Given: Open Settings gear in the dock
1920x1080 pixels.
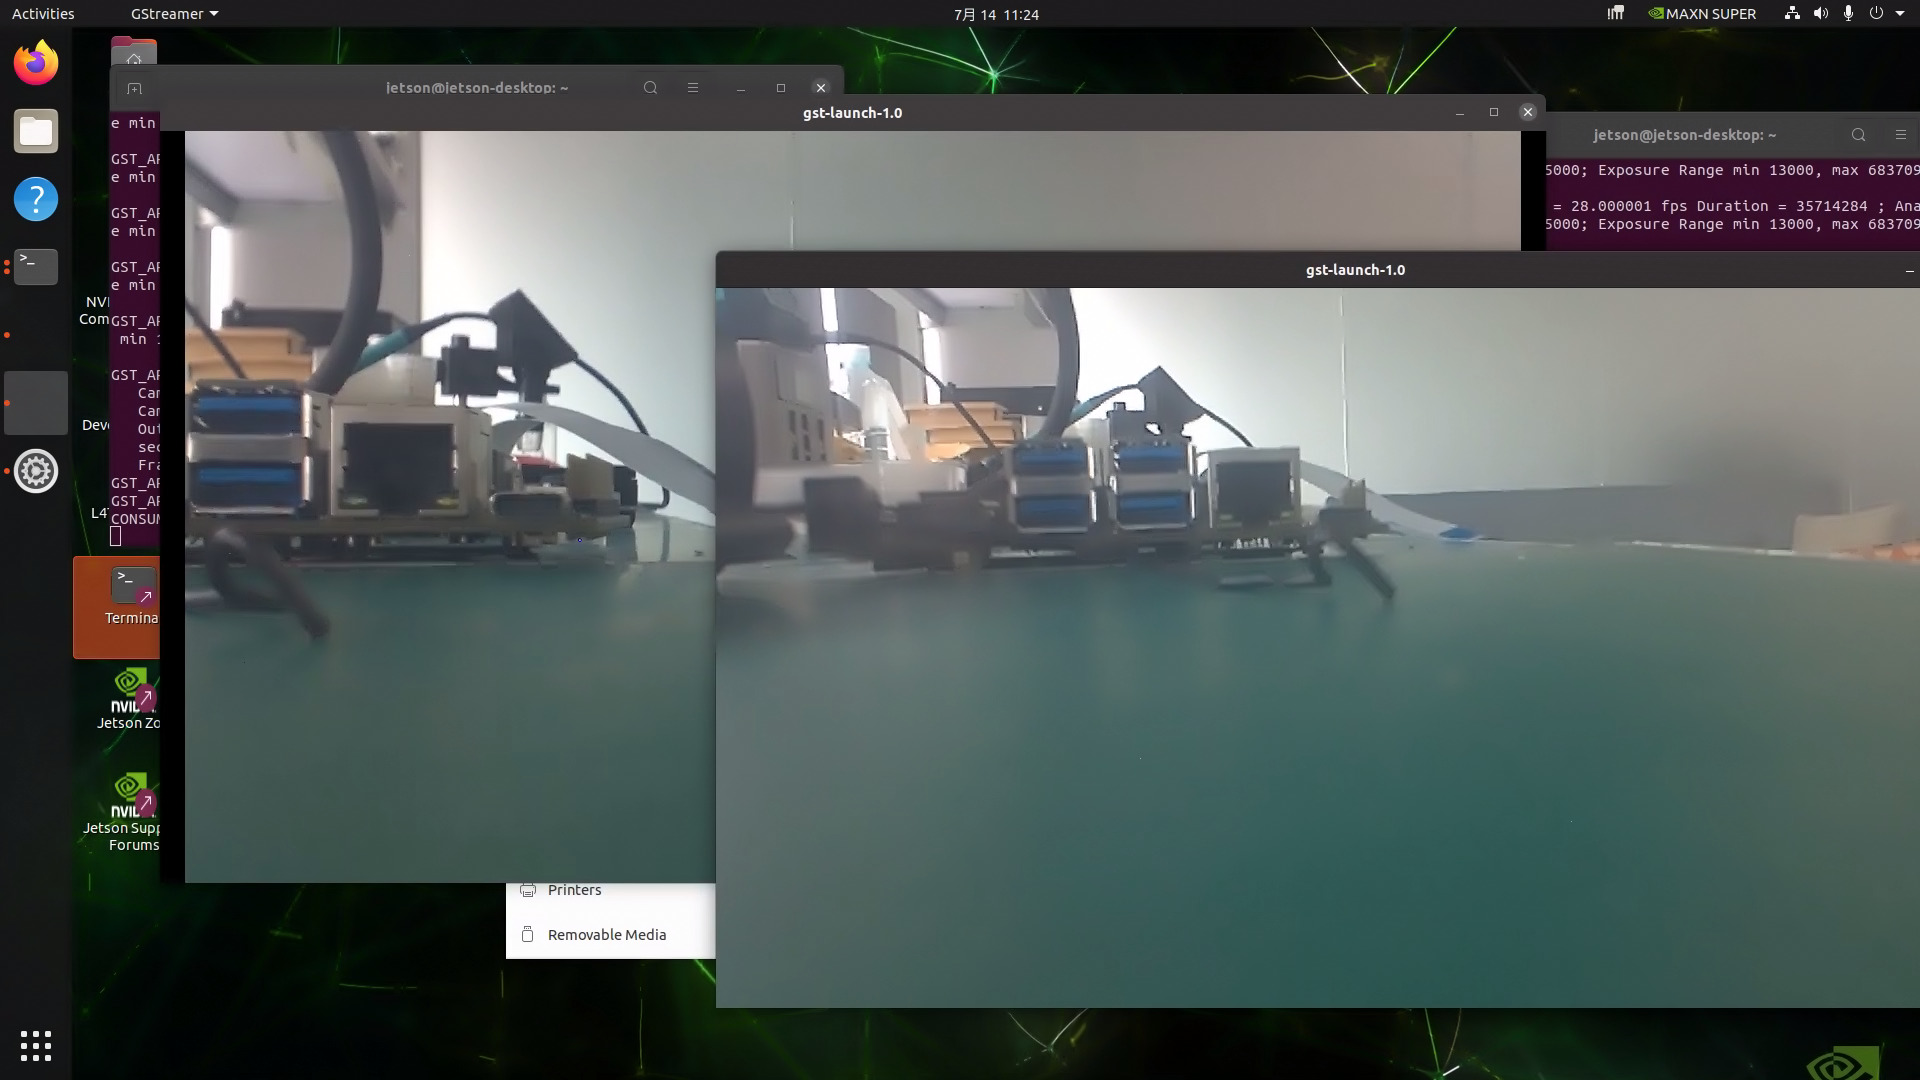Looking at the screenshot, I should point(36,471).
